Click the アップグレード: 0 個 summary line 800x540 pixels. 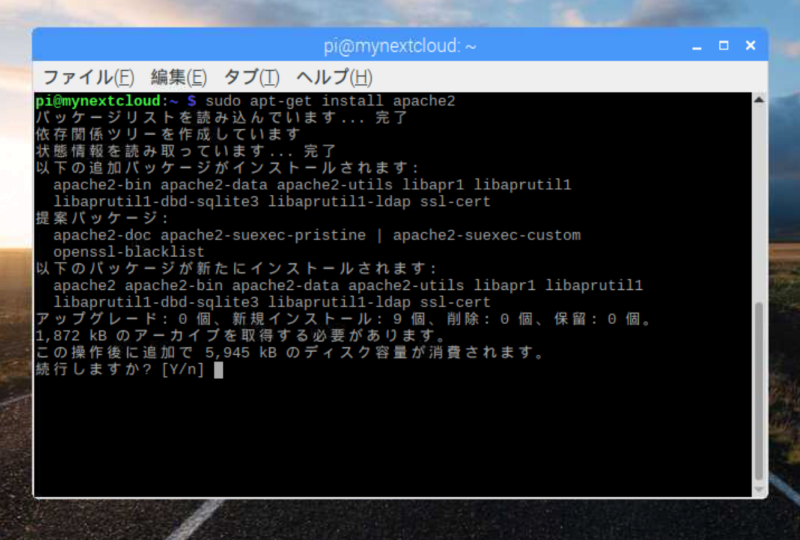(344, 319)
